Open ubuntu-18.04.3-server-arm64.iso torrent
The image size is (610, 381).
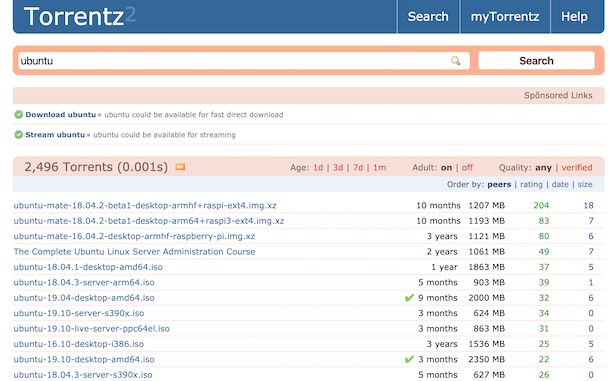click(84, 282)
